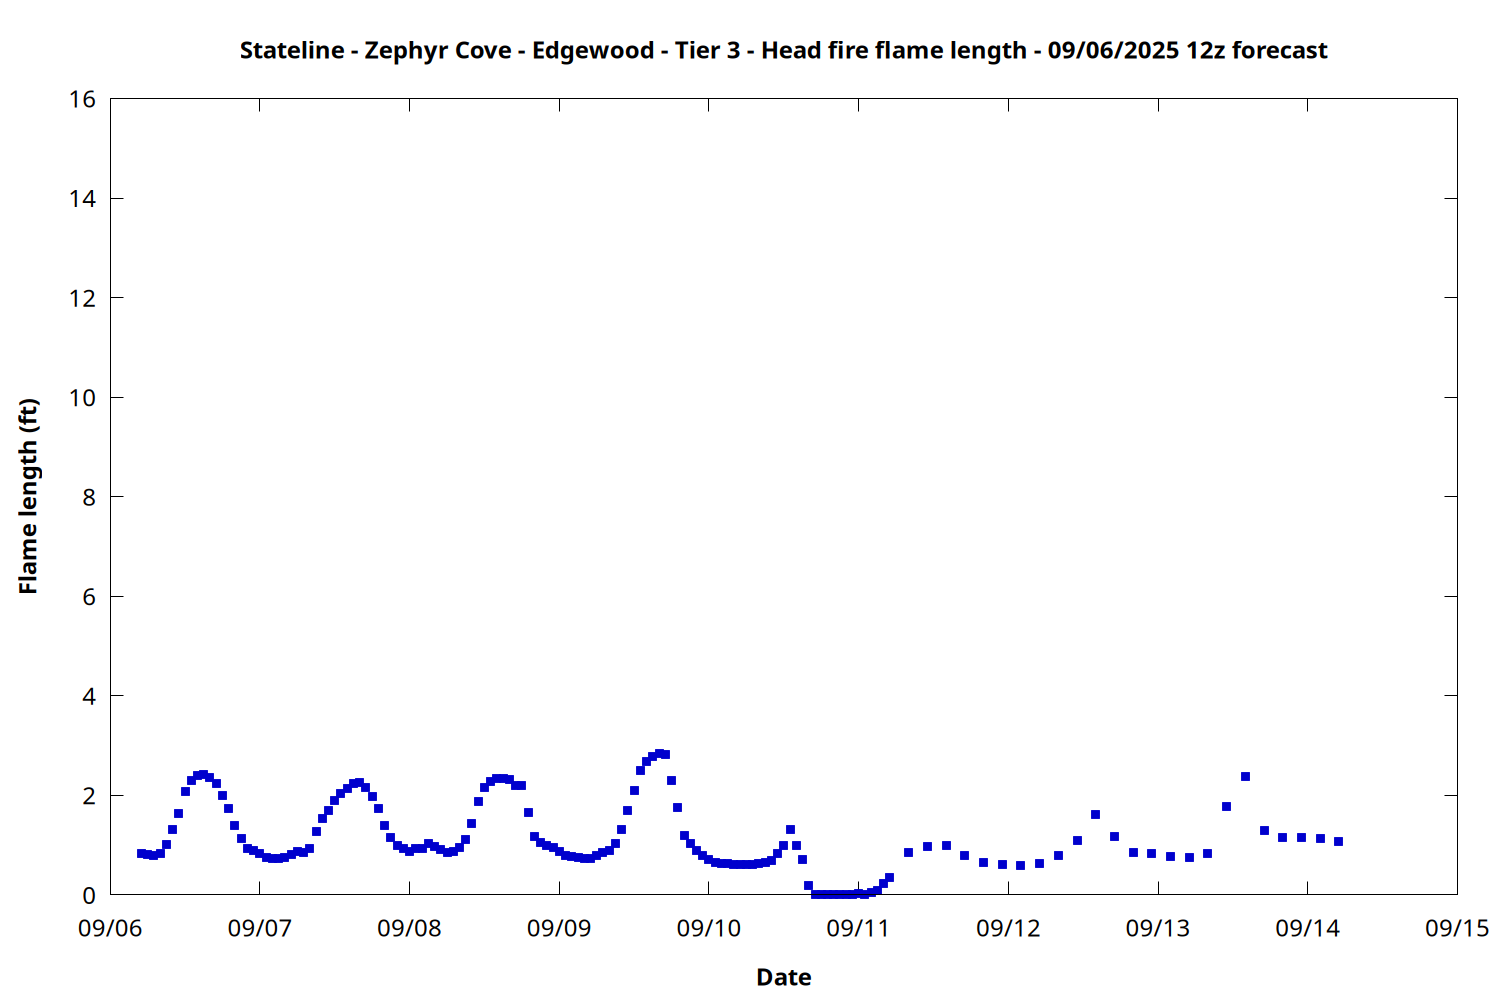Click the x-axis date 09/14
Screen dimensions: 1500x1000
1307,928
